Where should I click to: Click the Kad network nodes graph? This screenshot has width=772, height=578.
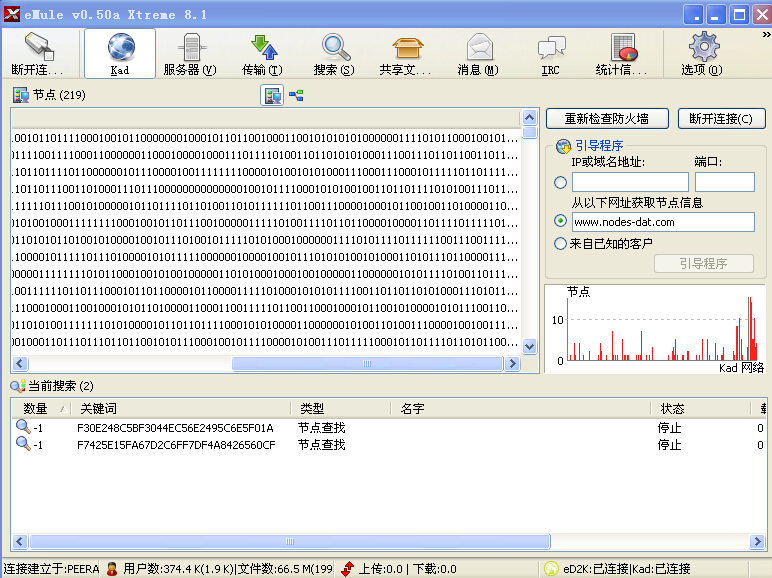(655, 329)
